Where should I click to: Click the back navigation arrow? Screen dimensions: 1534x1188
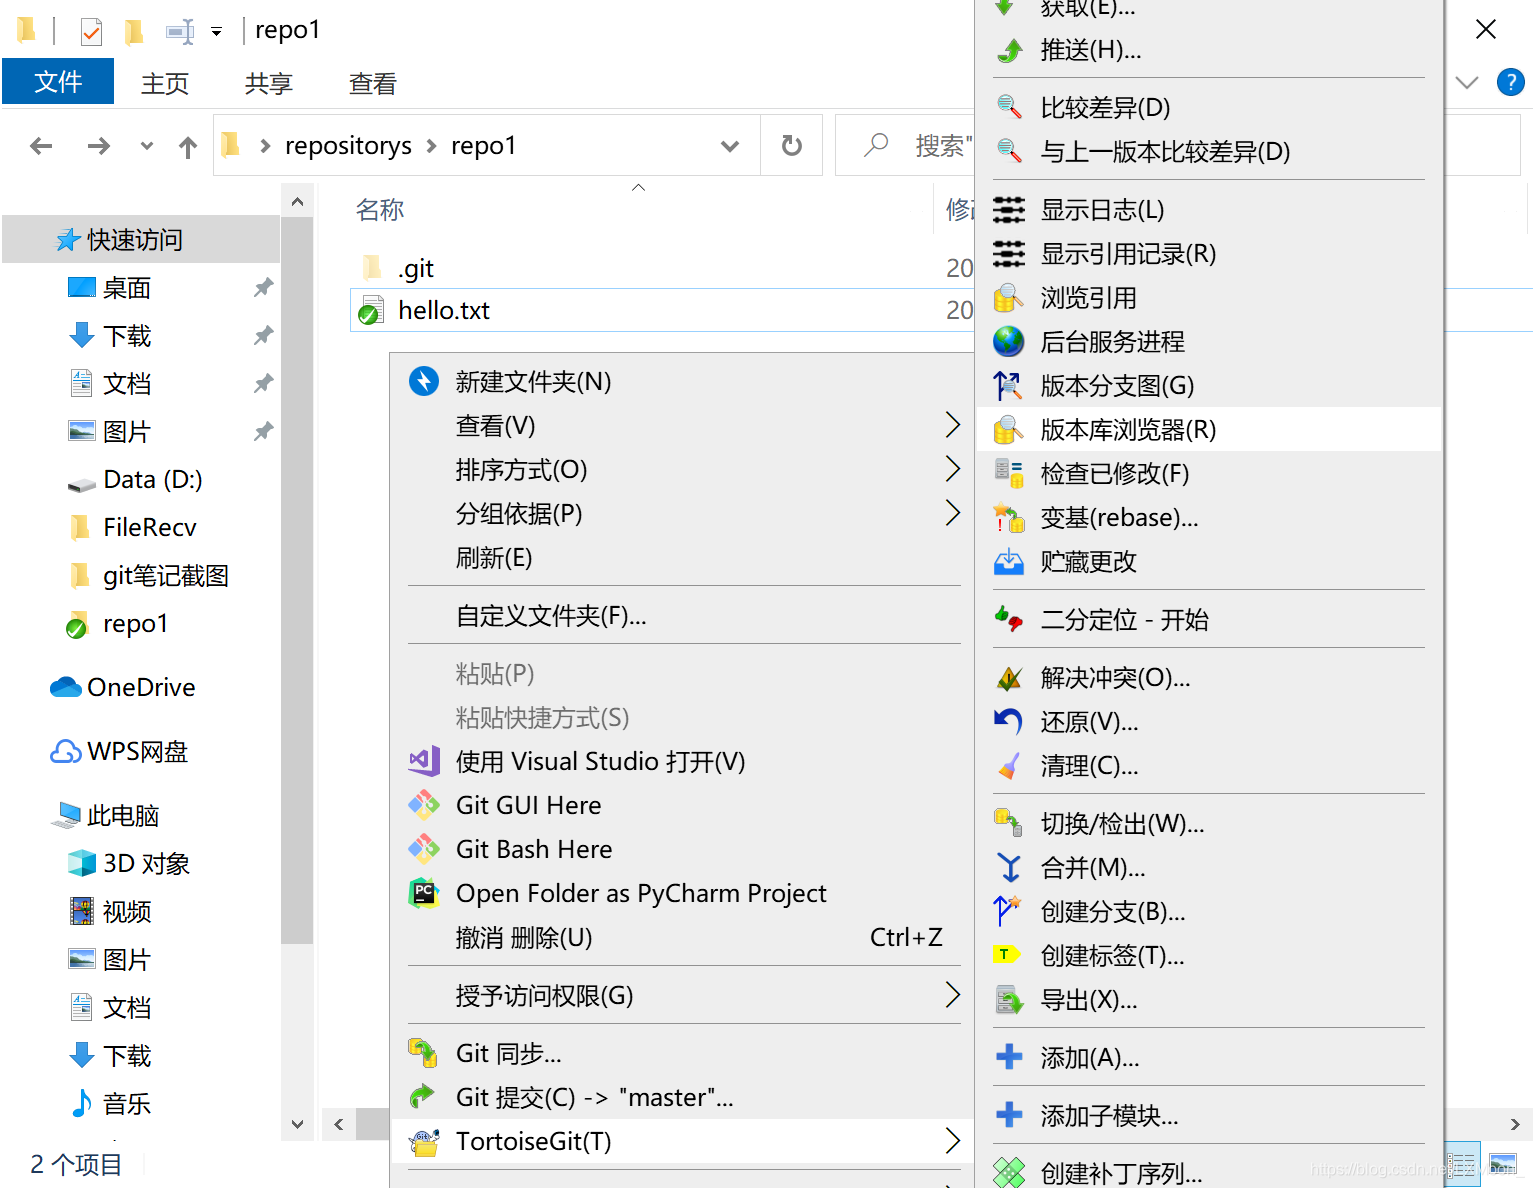(x=41, y=146)
